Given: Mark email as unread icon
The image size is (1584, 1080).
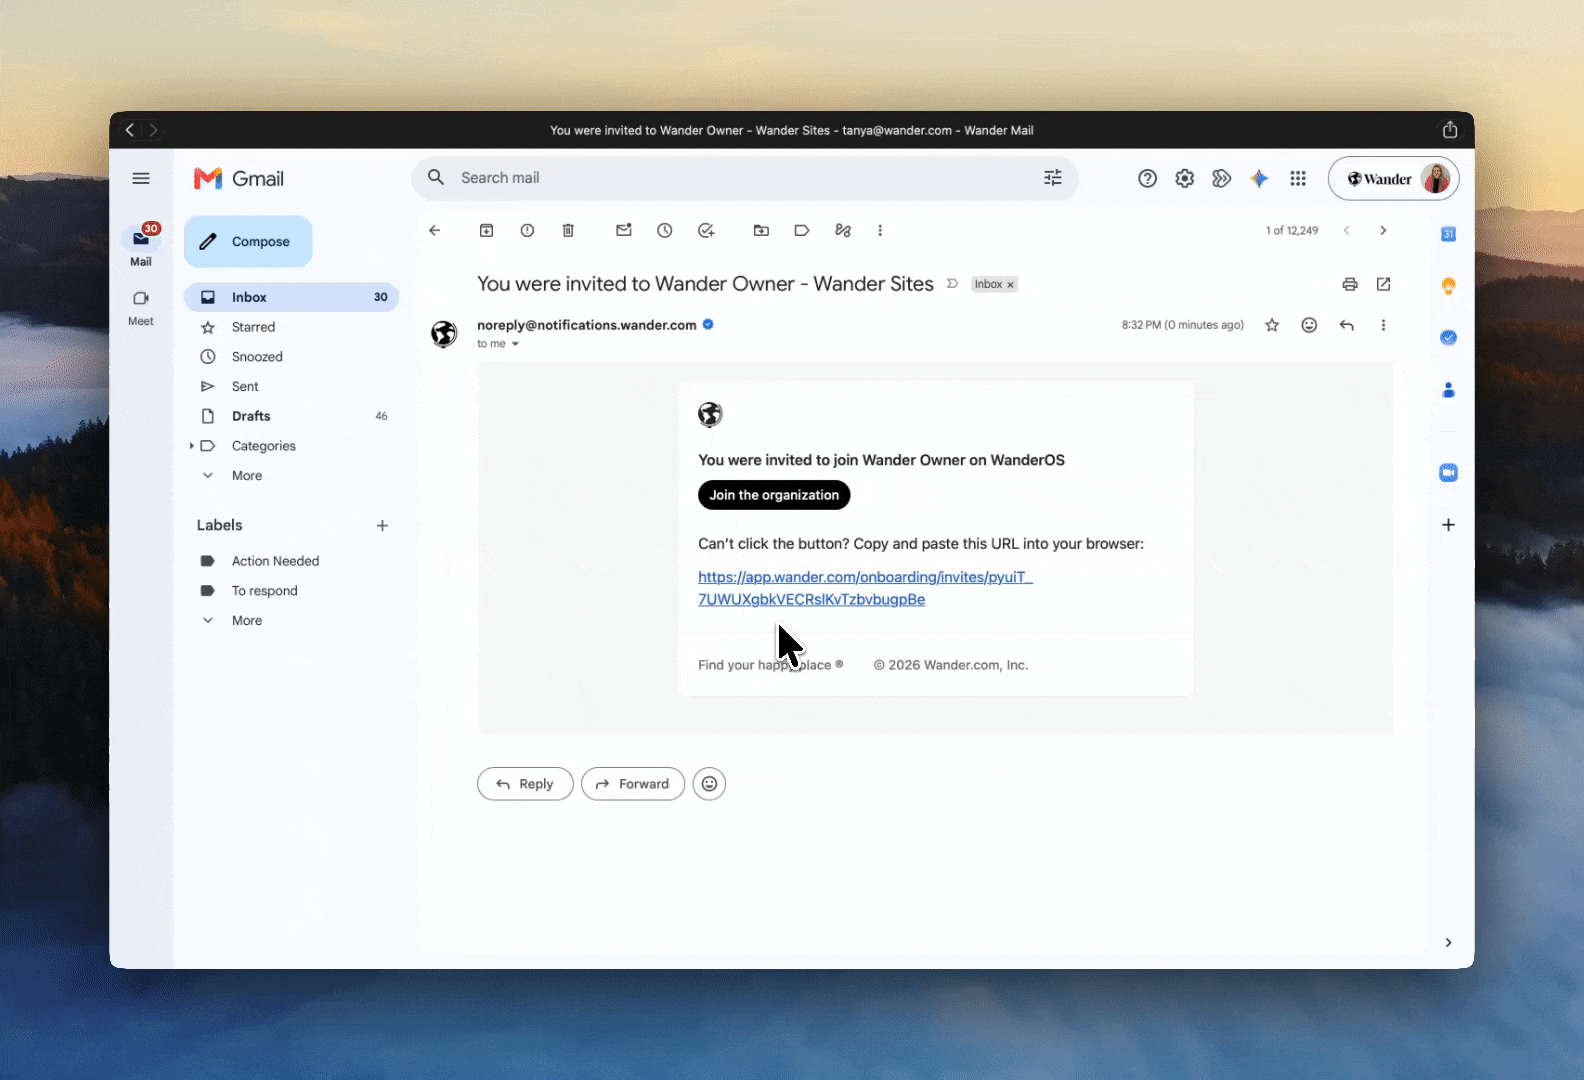Looking at the screenshot, I should click(x=624, y=230).
